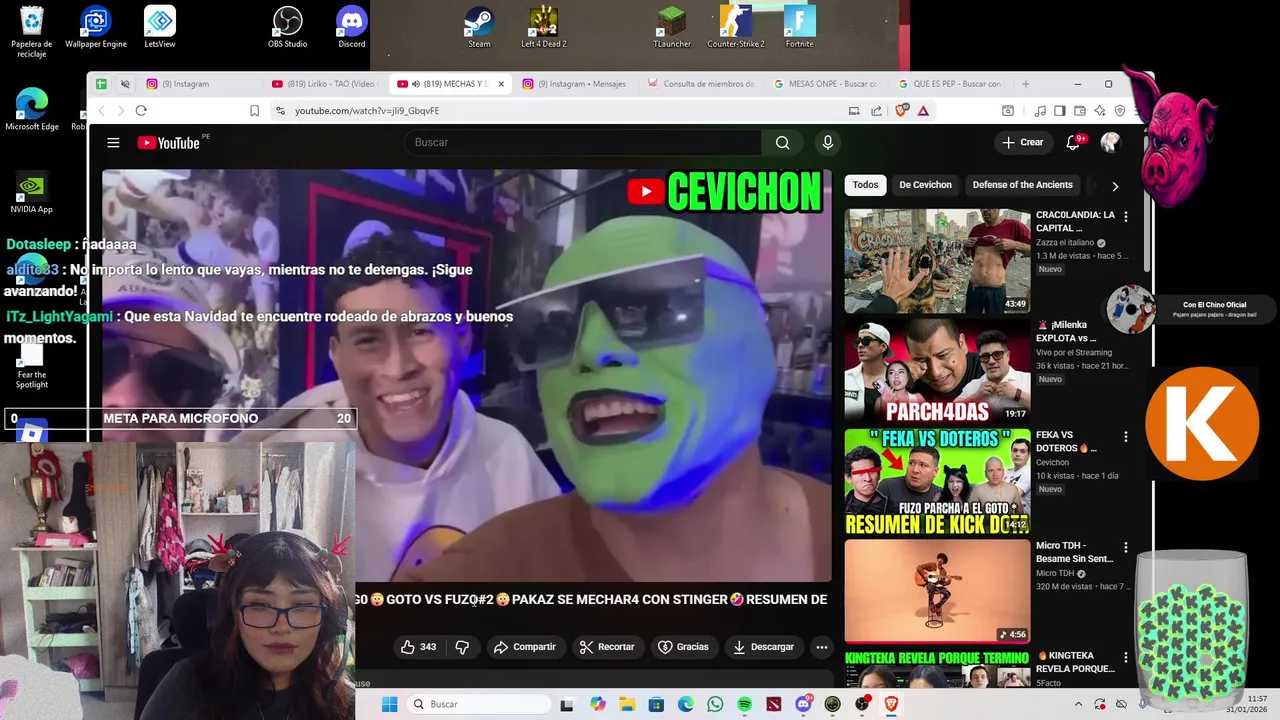Dislike the video with thumbs down

coord(462,647)
